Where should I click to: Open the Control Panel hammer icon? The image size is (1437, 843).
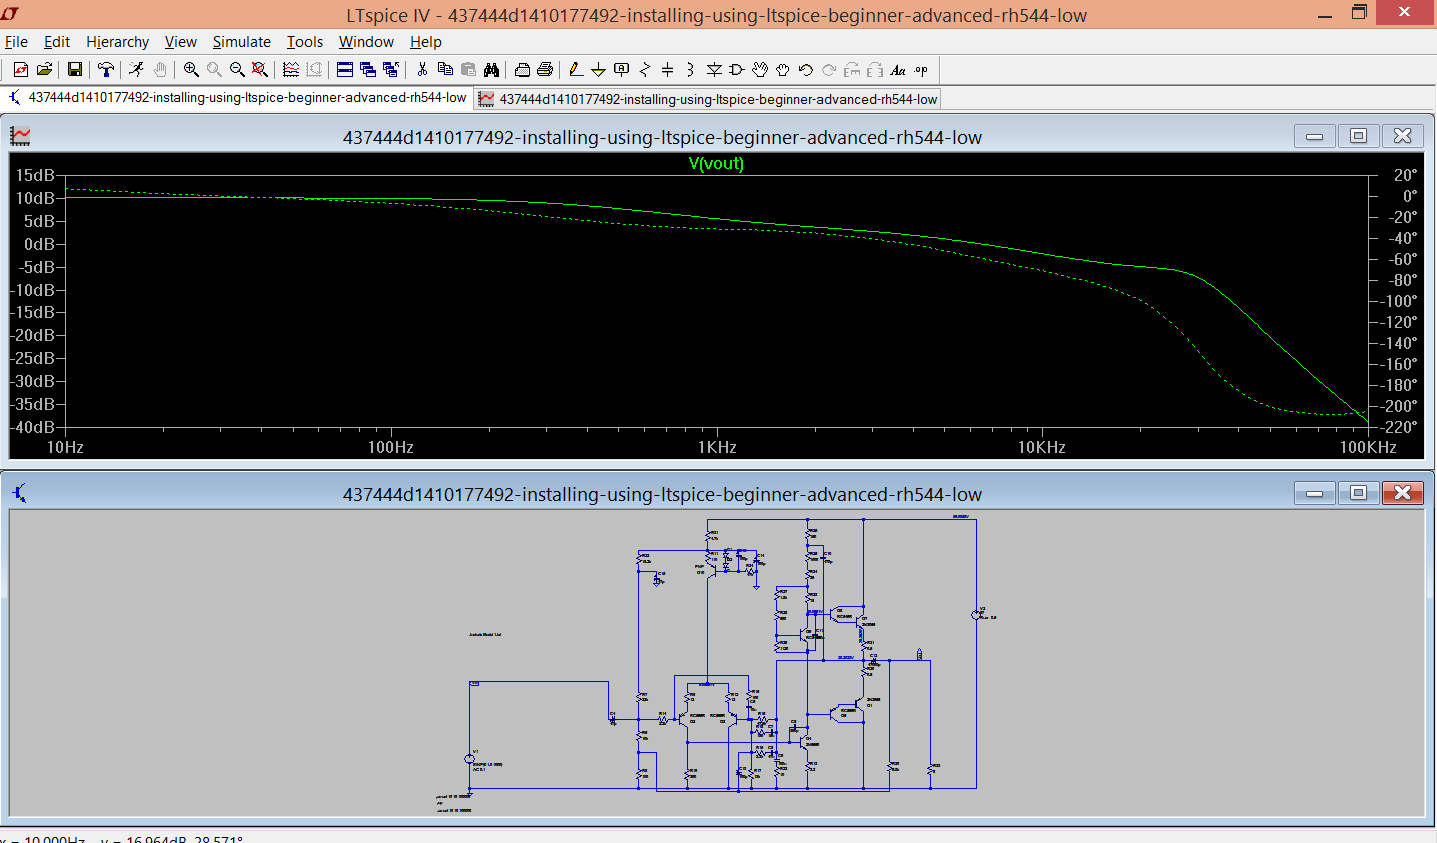[x=106, y=69]
